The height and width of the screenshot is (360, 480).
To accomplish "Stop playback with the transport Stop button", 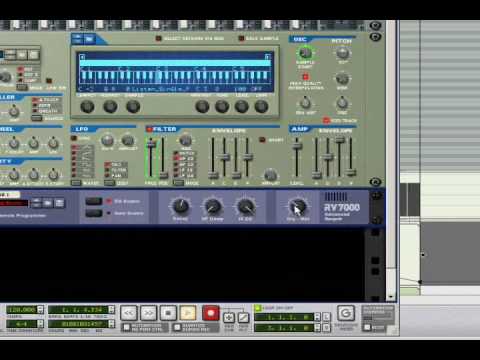I will [168, 313].
